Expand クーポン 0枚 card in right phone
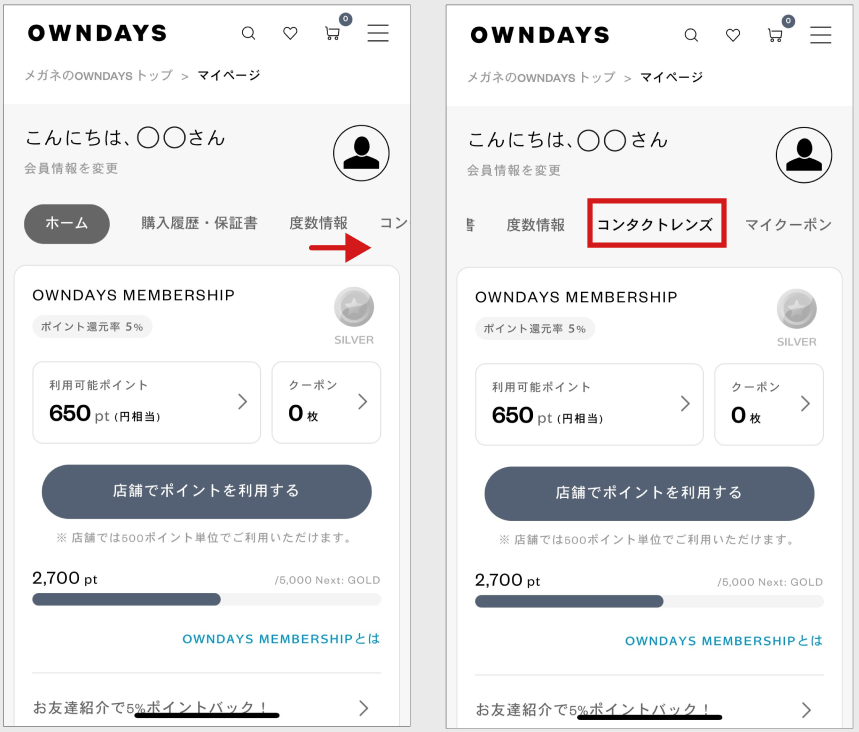This screenshot has width=859, height=732. pyautogui.click(x=769, y=404)
